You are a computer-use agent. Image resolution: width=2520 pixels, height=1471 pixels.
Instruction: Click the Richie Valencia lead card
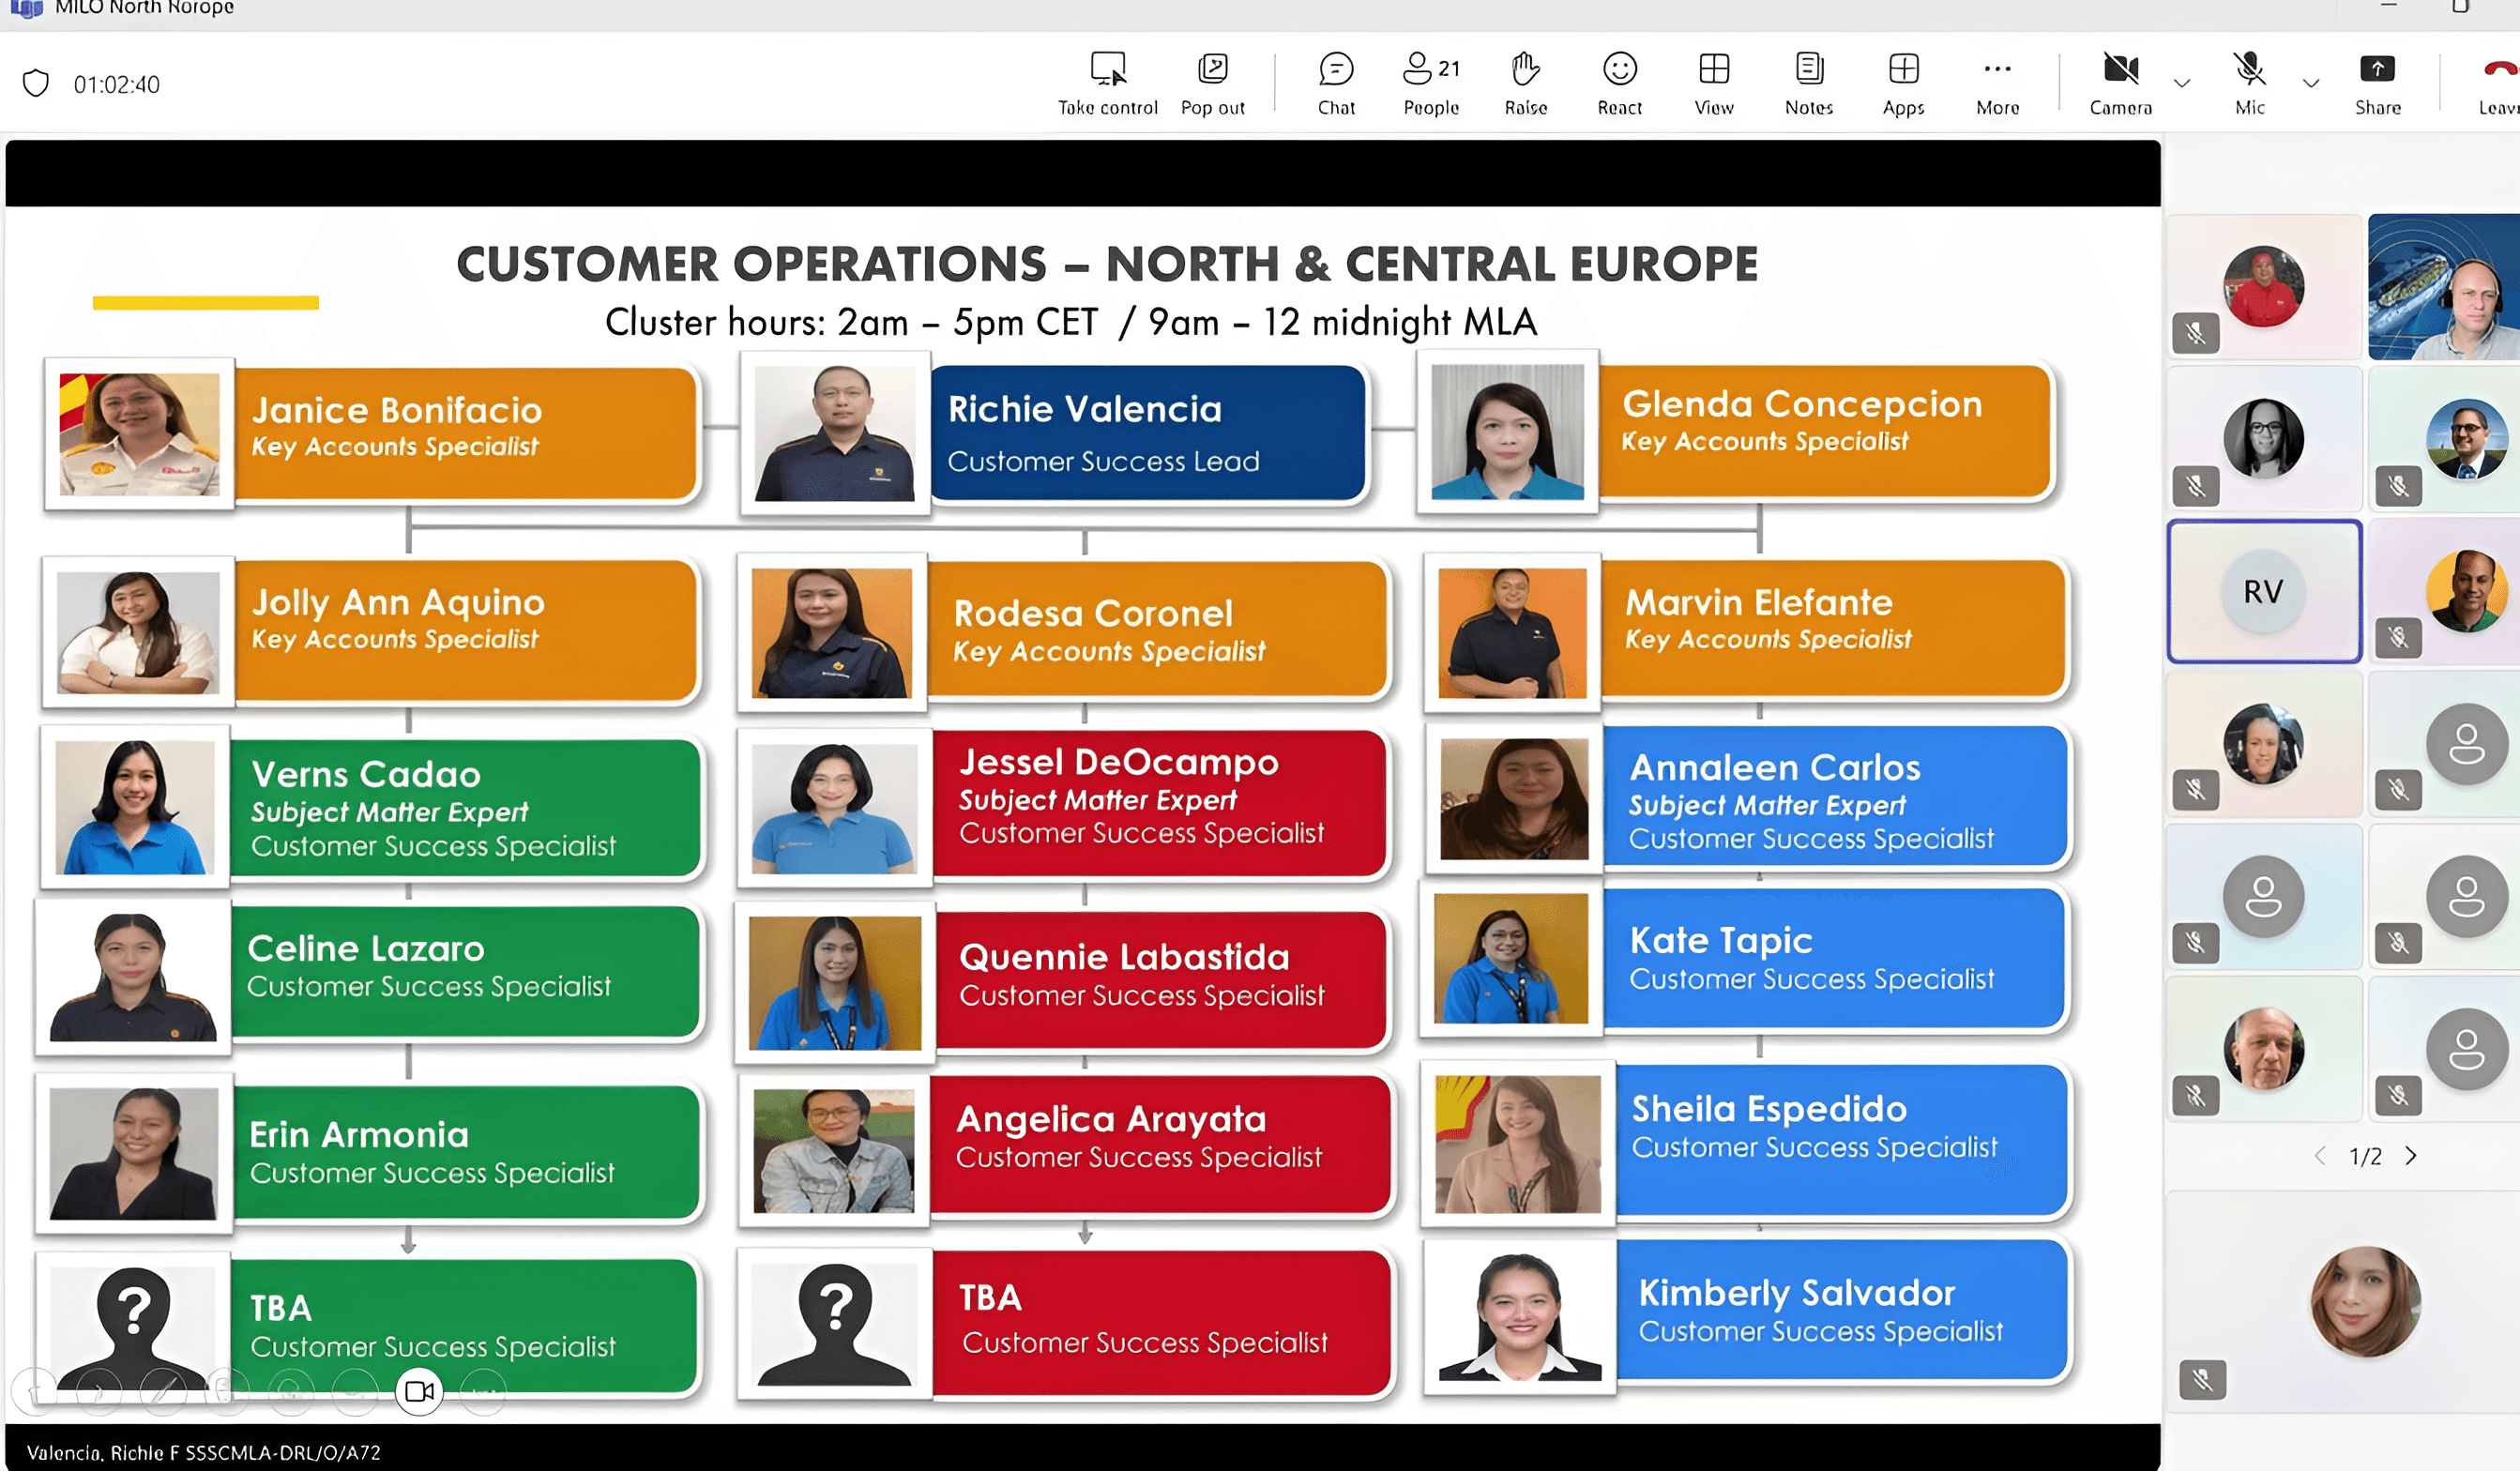click(1054, 432)
